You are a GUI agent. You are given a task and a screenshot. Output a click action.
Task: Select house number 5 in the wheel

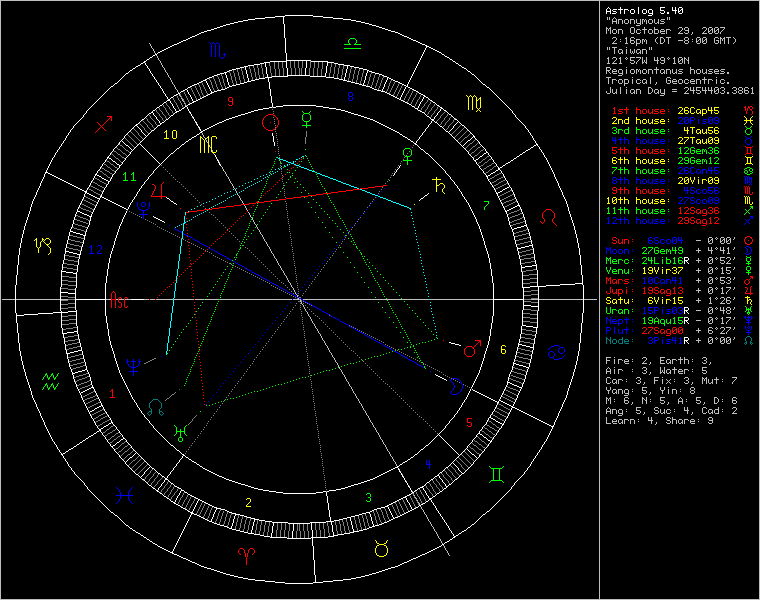[469, 423]
